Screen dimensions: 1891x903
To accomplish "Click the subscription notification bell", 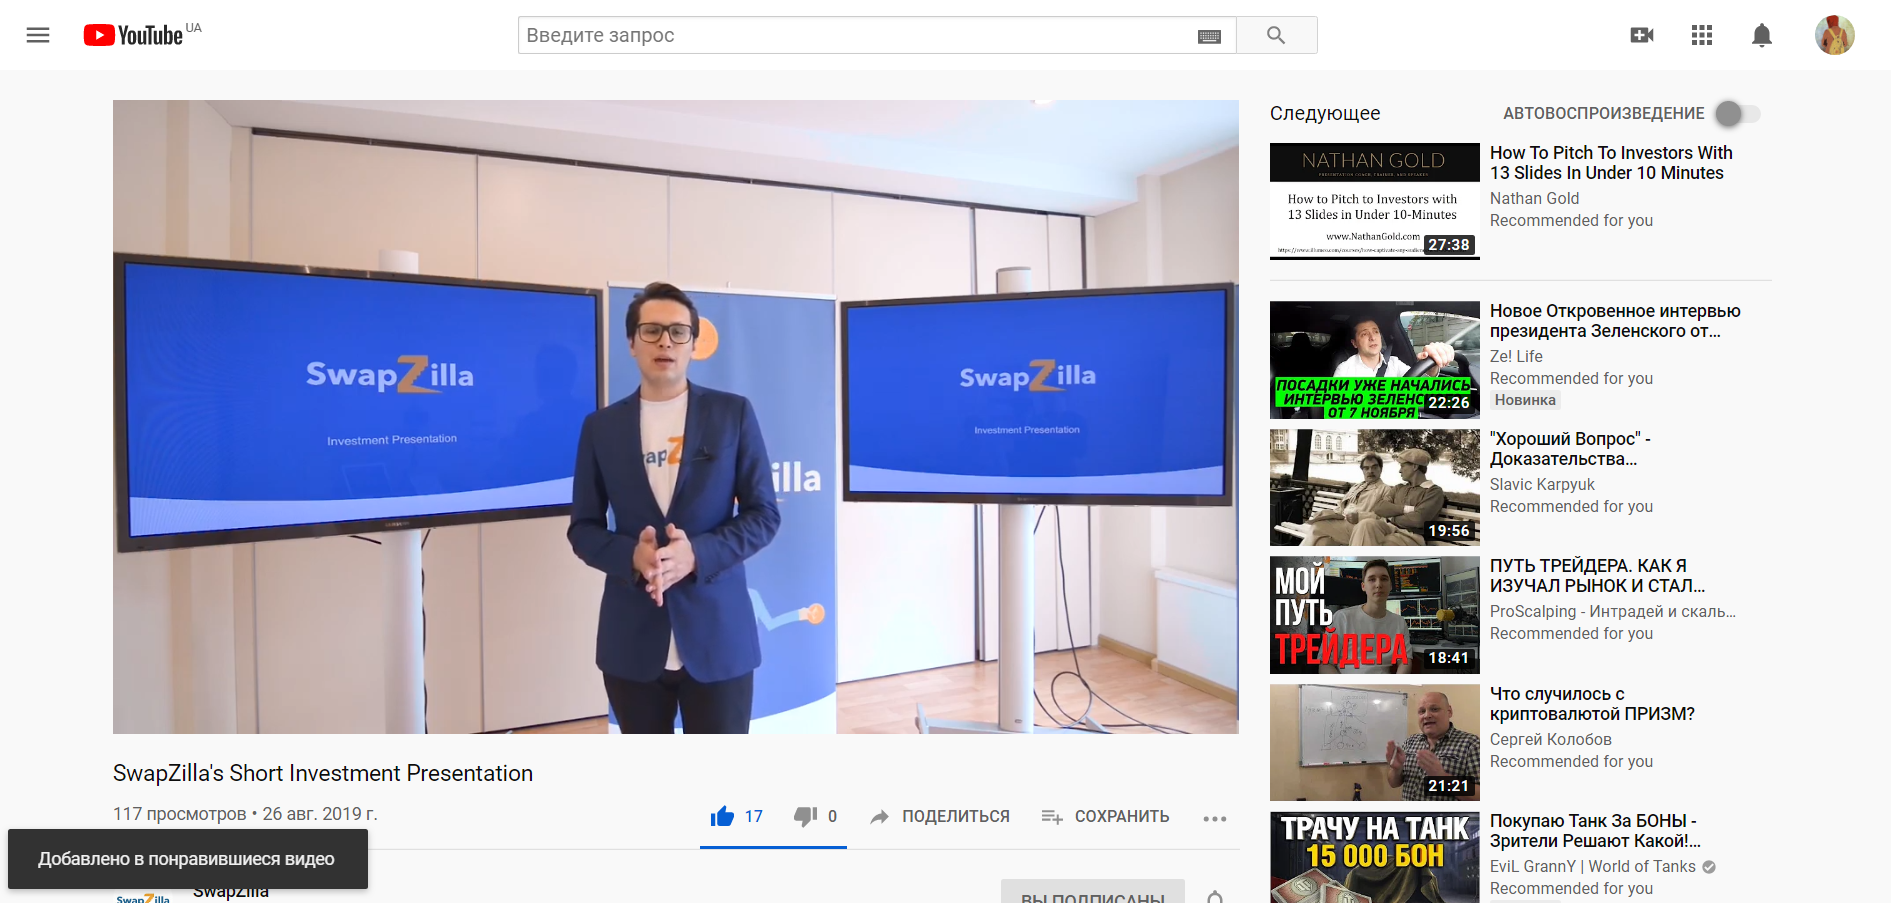I will point(1215,897).
